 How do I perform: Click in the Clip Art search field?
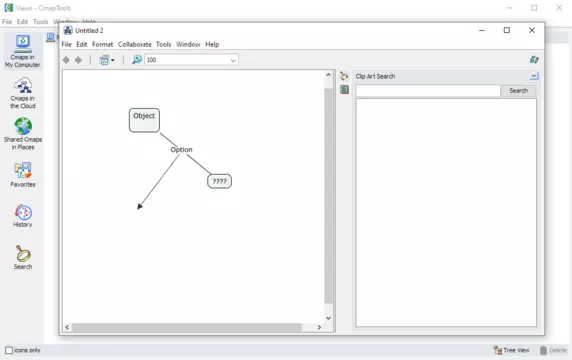point(428,90)
